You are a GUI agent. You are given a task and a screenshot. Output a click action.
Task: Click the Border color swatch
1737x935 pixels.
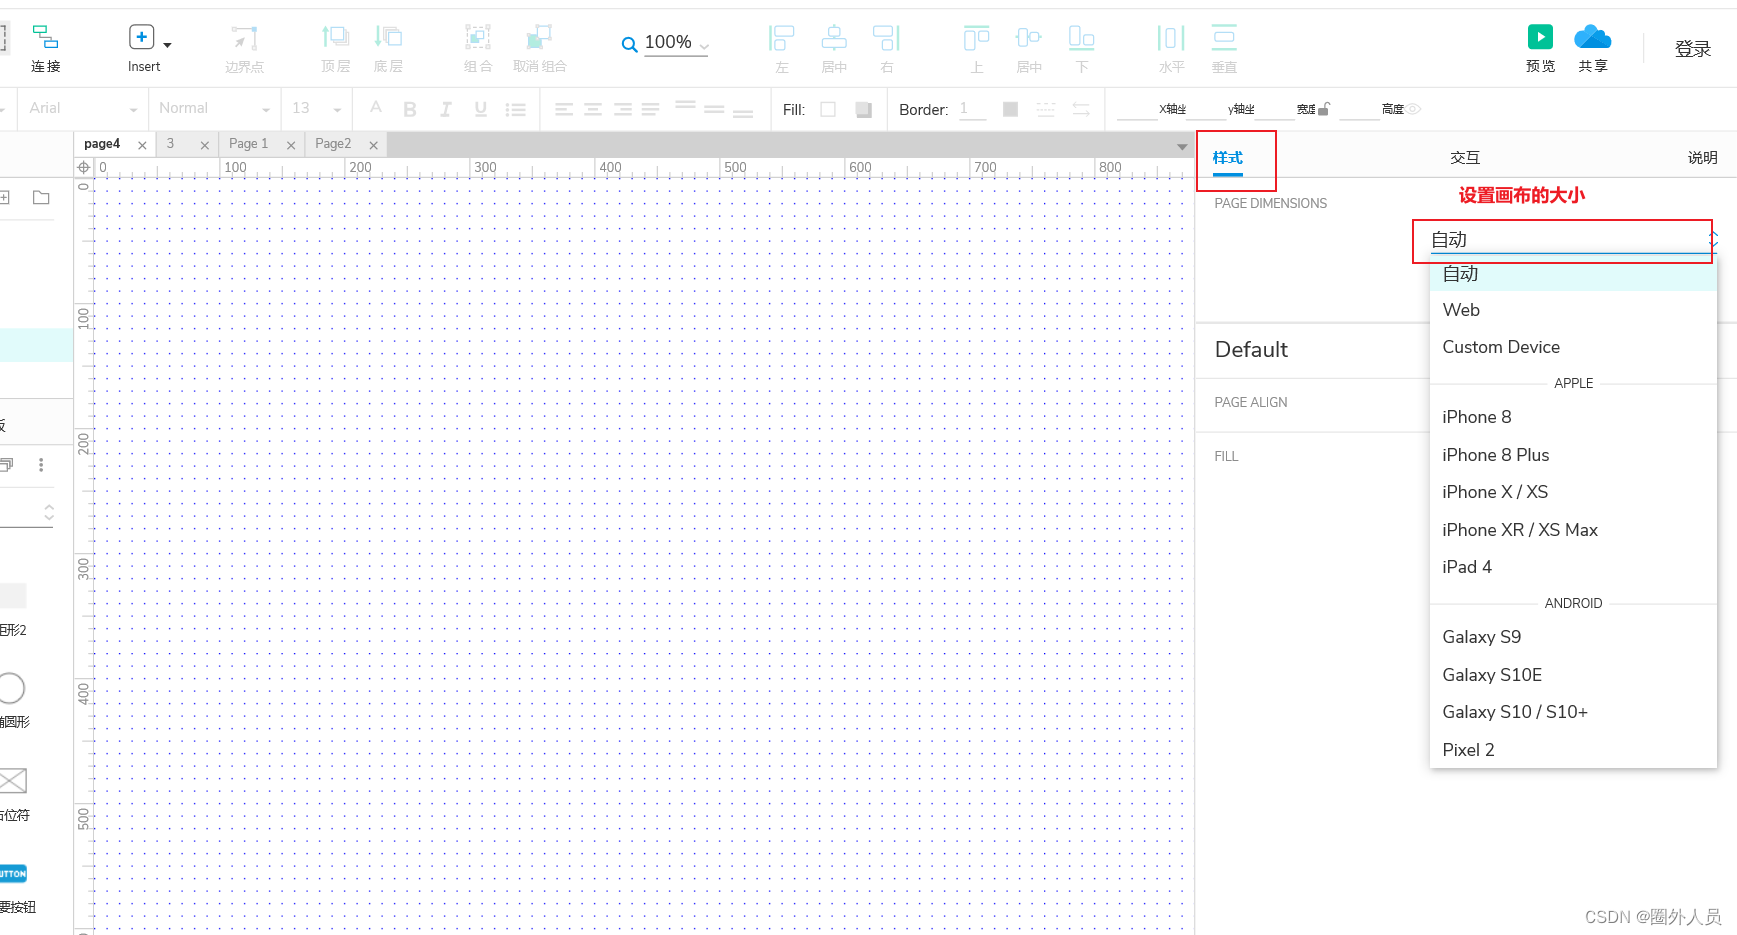click(x=1010, y=109)
